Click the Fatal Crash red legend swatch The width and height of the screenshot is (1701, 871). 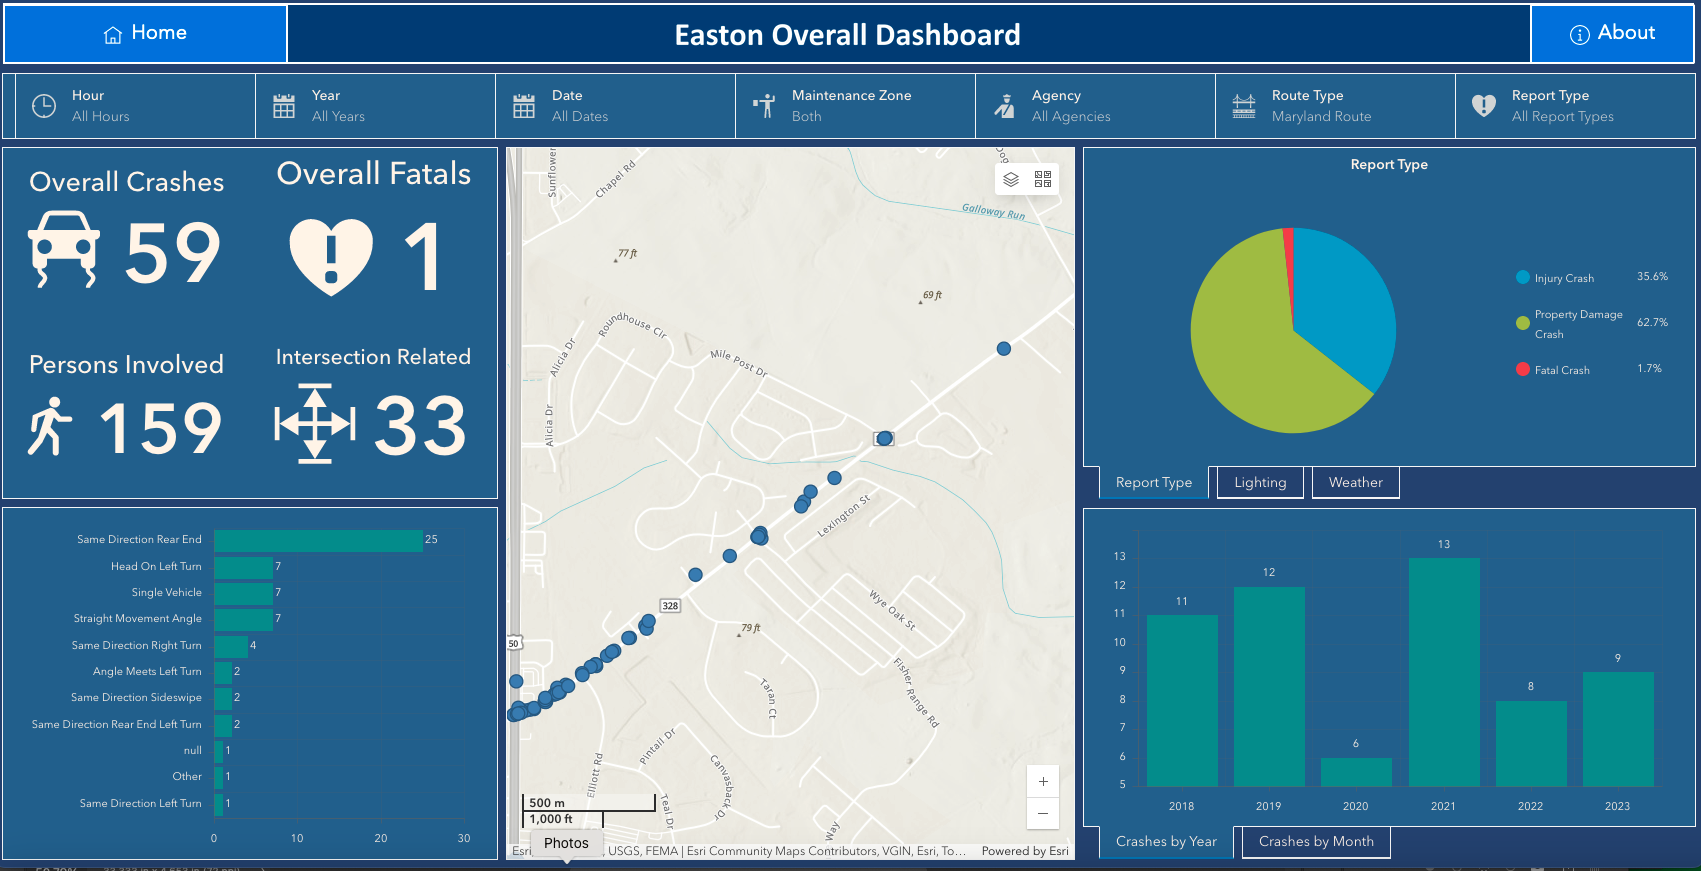(1523, 369)
